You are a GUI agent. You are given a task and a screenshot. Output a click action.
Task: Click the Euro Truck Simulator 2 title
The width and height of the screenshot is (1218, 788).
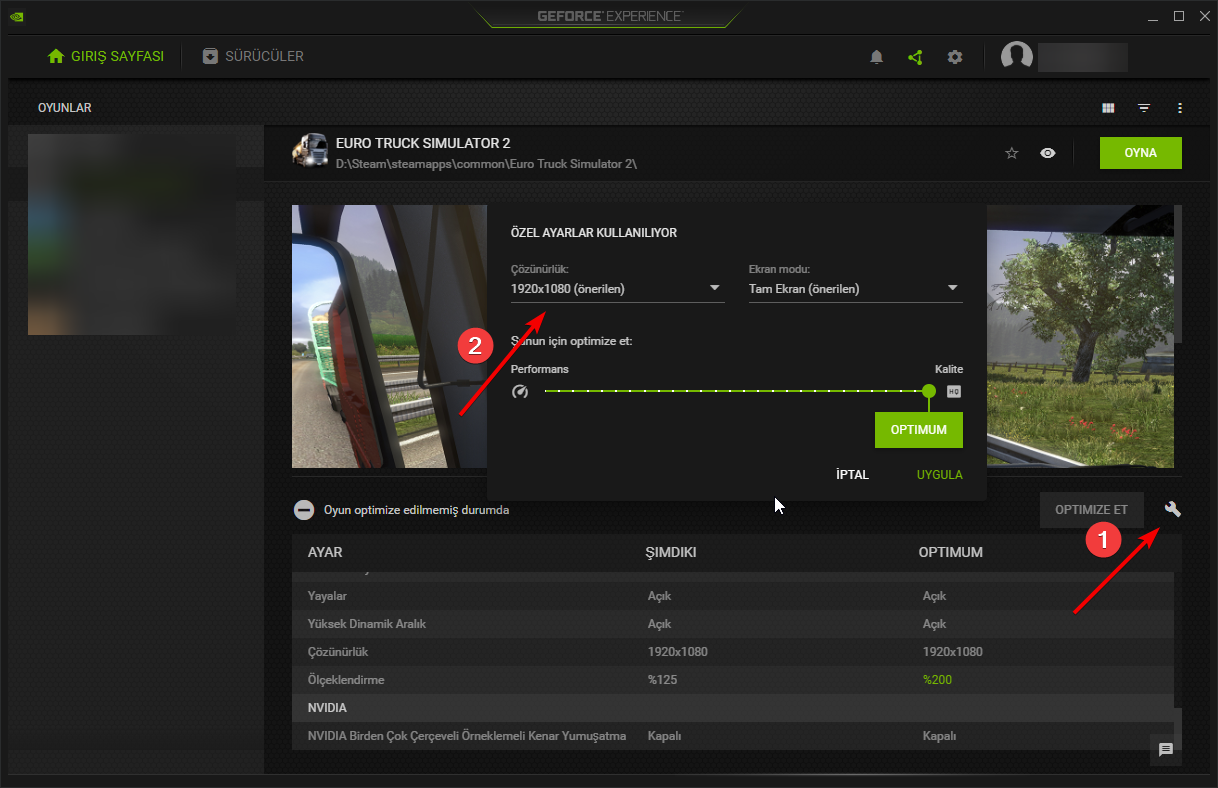tap(423, 144)
